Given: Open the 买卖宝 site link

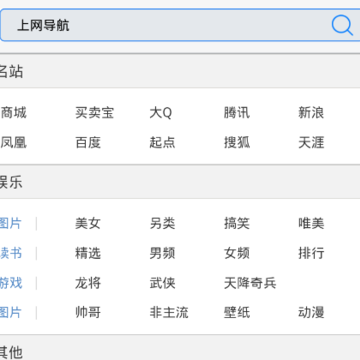Looking at the screenshot, I should tap(94, 113).
